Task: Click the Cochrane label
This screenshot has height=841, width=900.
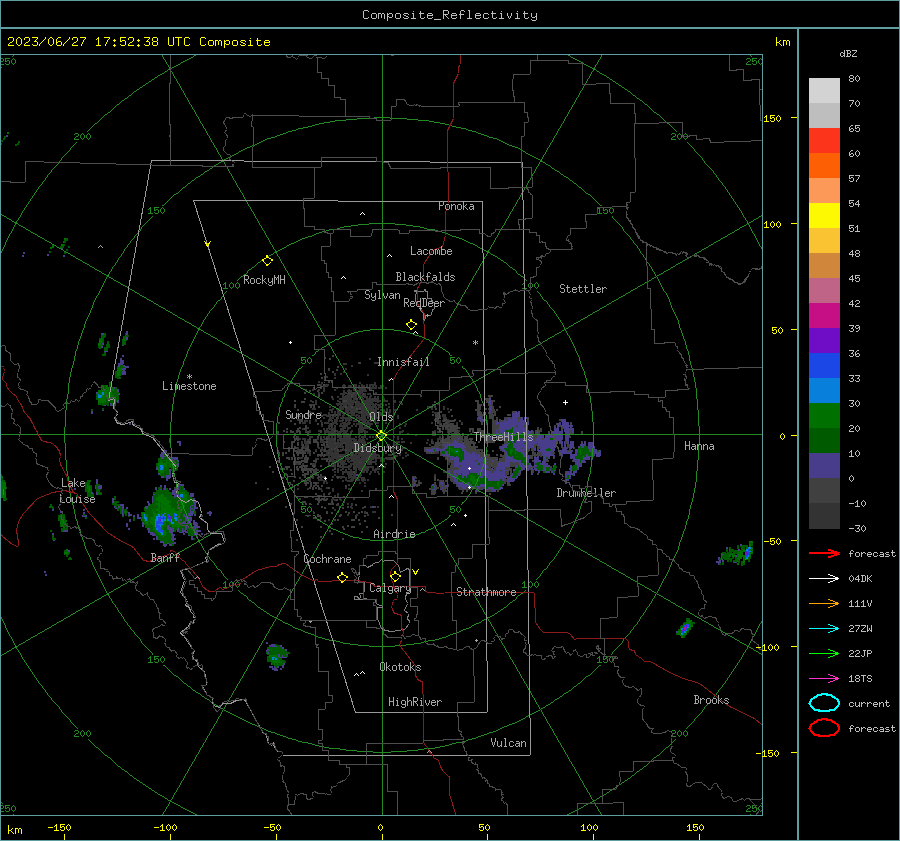Action: 327,559
